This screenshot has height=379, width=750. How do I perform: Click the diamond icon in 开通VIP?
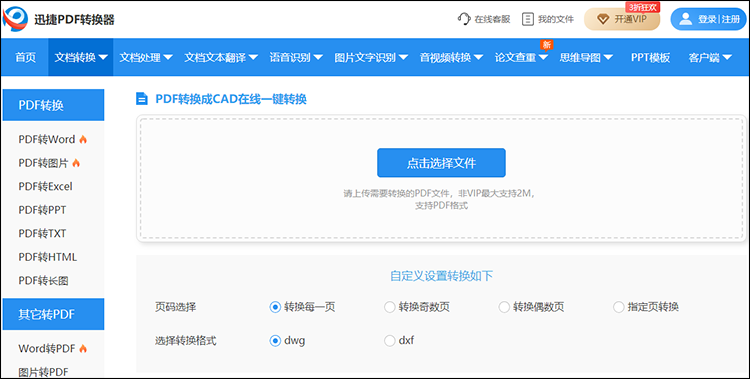coord(603,19)
